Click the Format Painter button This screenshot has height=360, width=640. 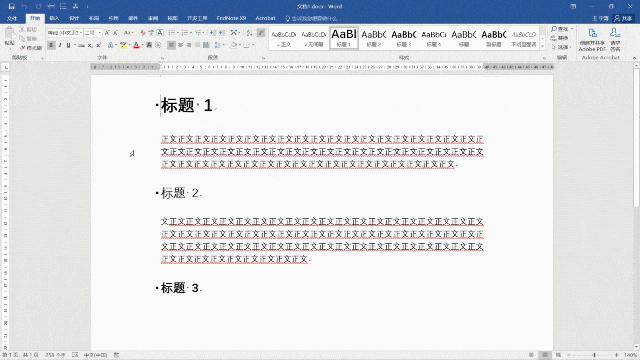[x=31, y=48]
